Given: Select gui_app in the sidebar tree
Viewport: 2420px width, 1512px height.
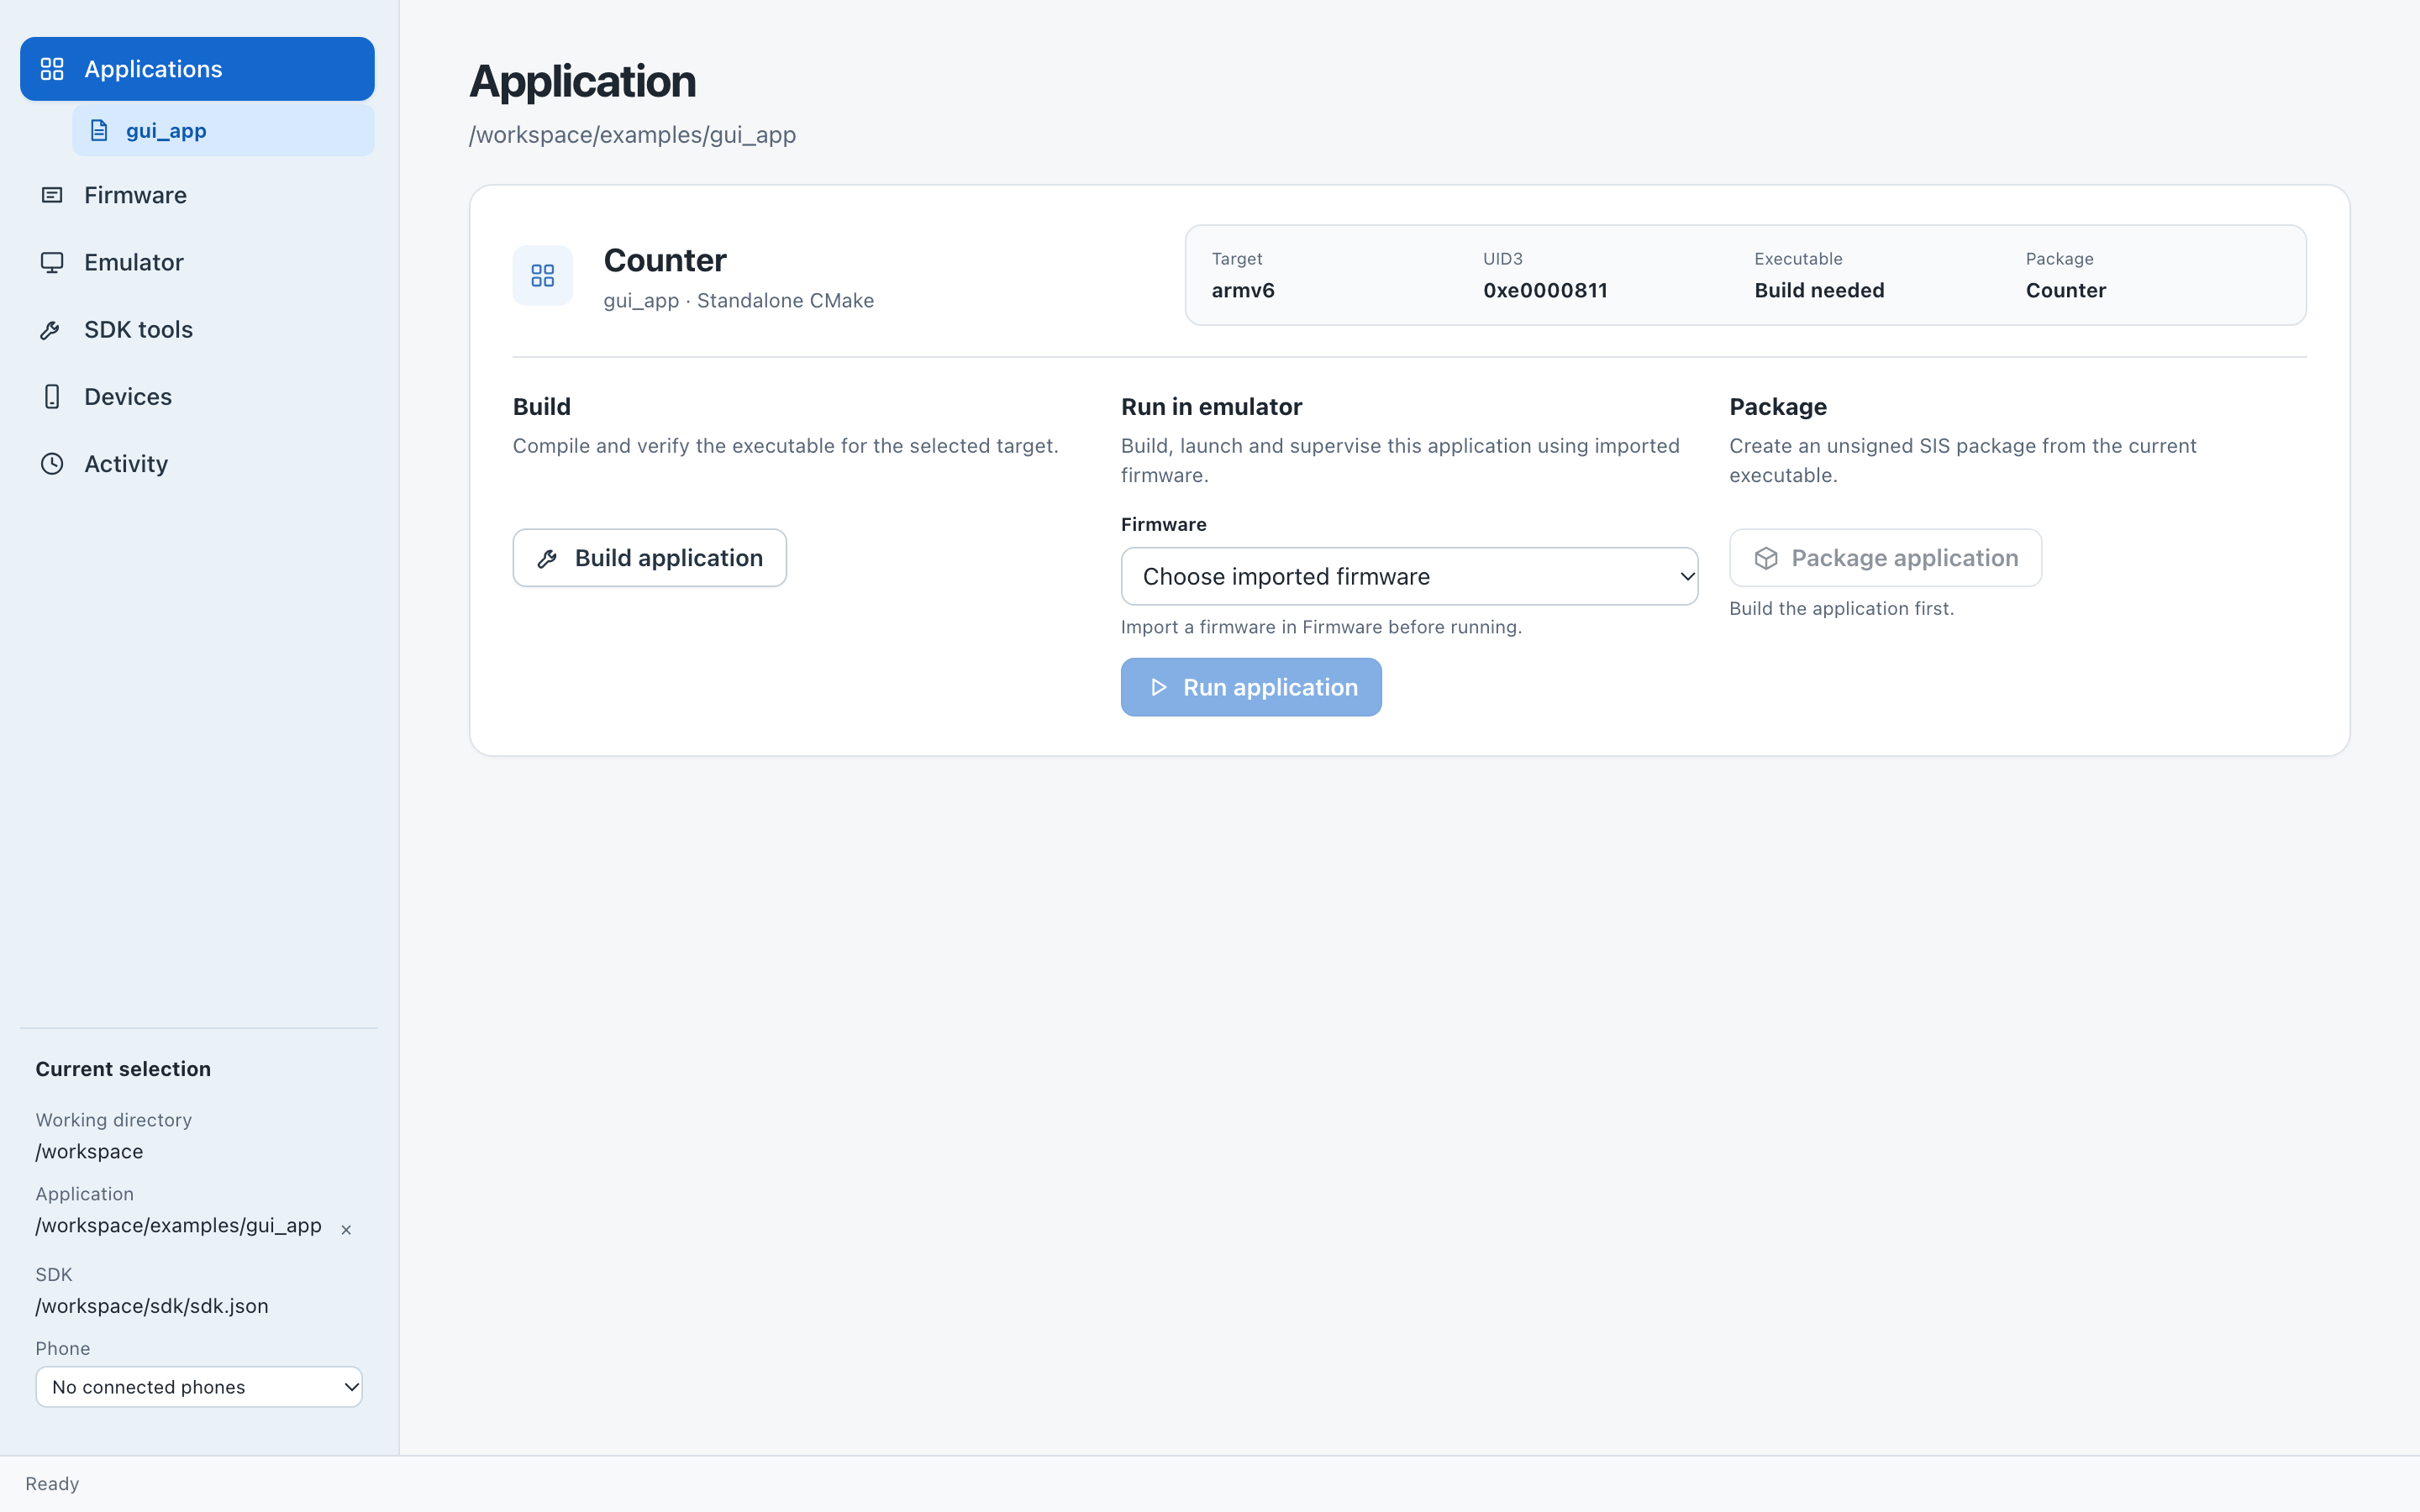Looking at the screenshot, I should pyautogui.click(x=223, y=131).
